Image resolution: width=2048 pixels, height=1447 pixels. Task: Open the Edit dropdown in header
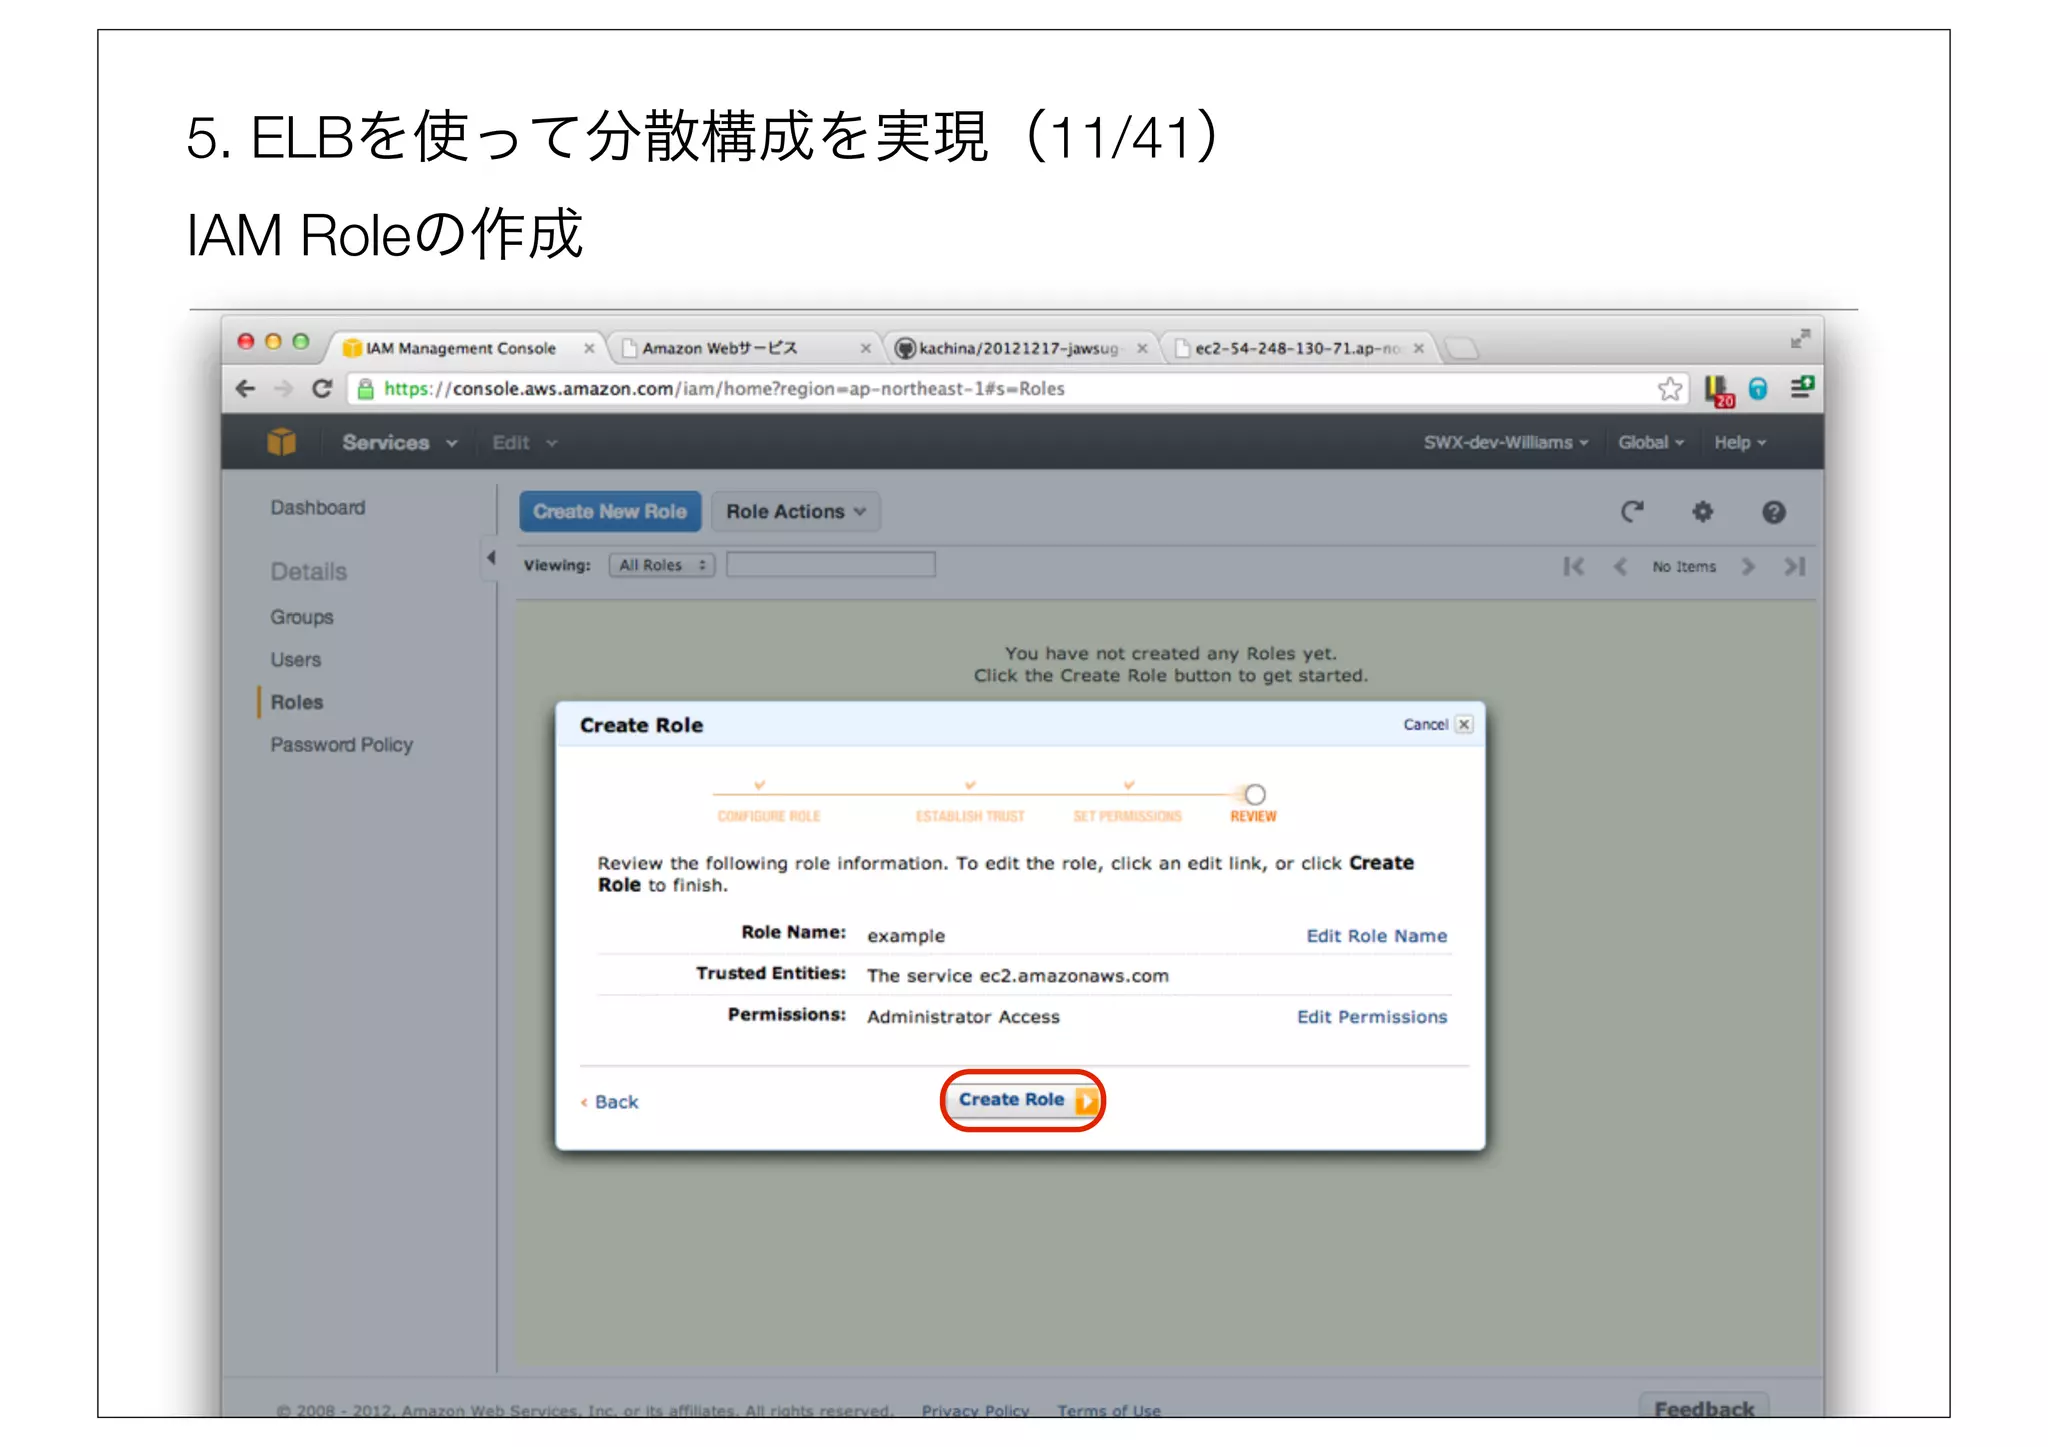(x=524, y=442)
